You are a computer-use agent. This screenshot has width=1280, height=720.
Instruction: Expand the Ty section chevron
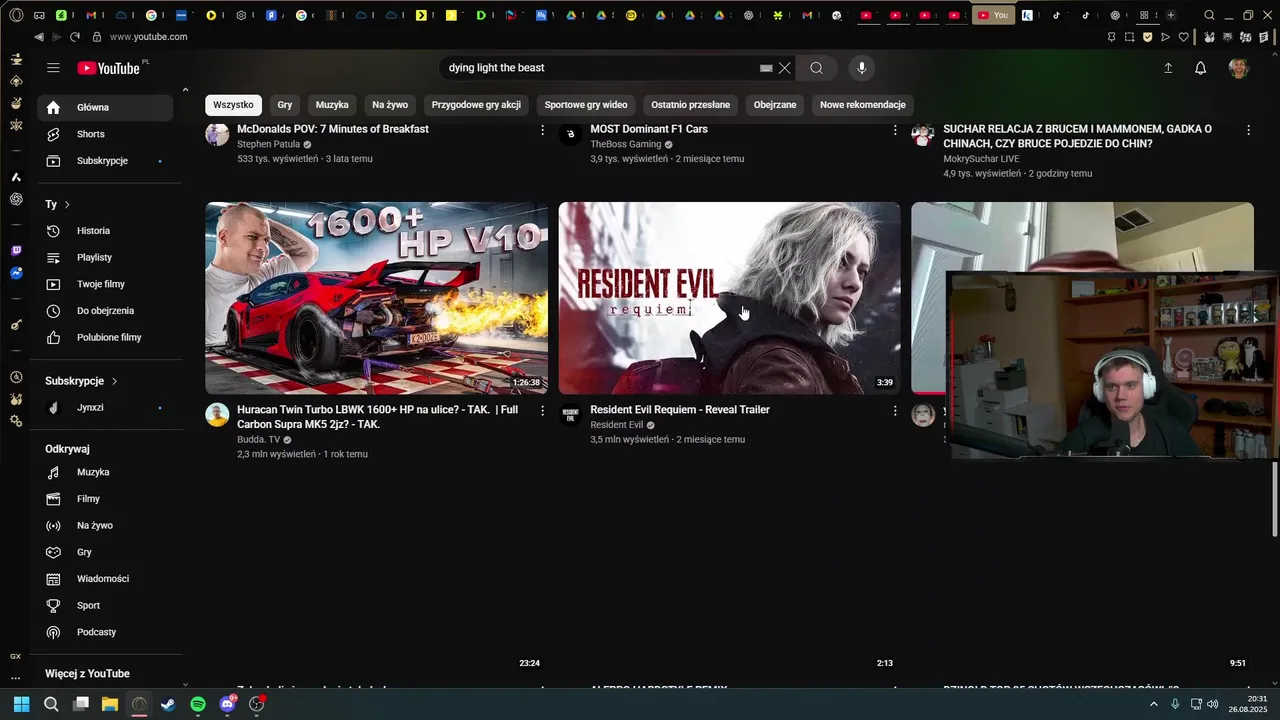pos(67,204)
